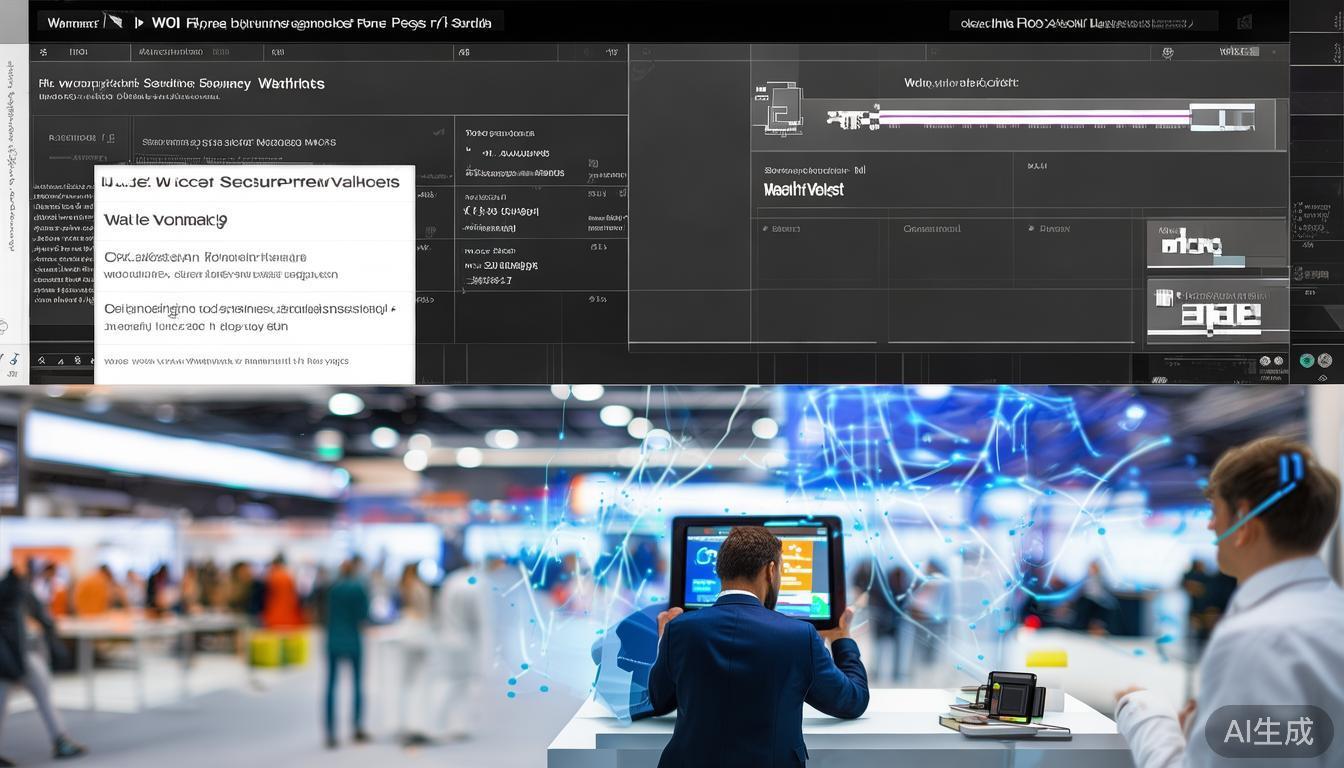The height and width of the screenshot is (768, 1344).
Task: Click the Wathrlats heading text
Action: coord(291,84)
